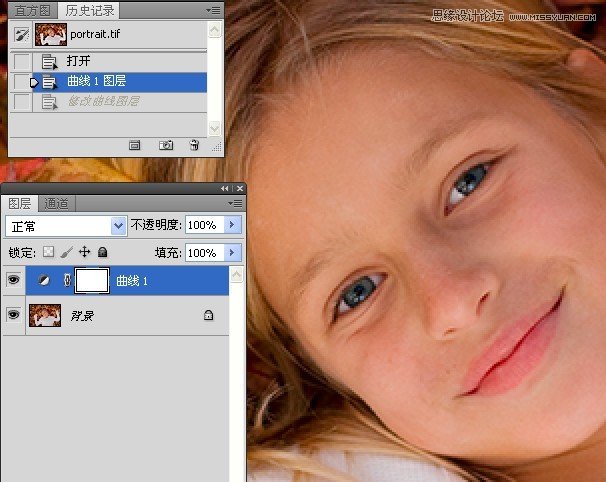Hide the 背景 layer
This screenshot has height=482, width=606.
coord(14,315)
